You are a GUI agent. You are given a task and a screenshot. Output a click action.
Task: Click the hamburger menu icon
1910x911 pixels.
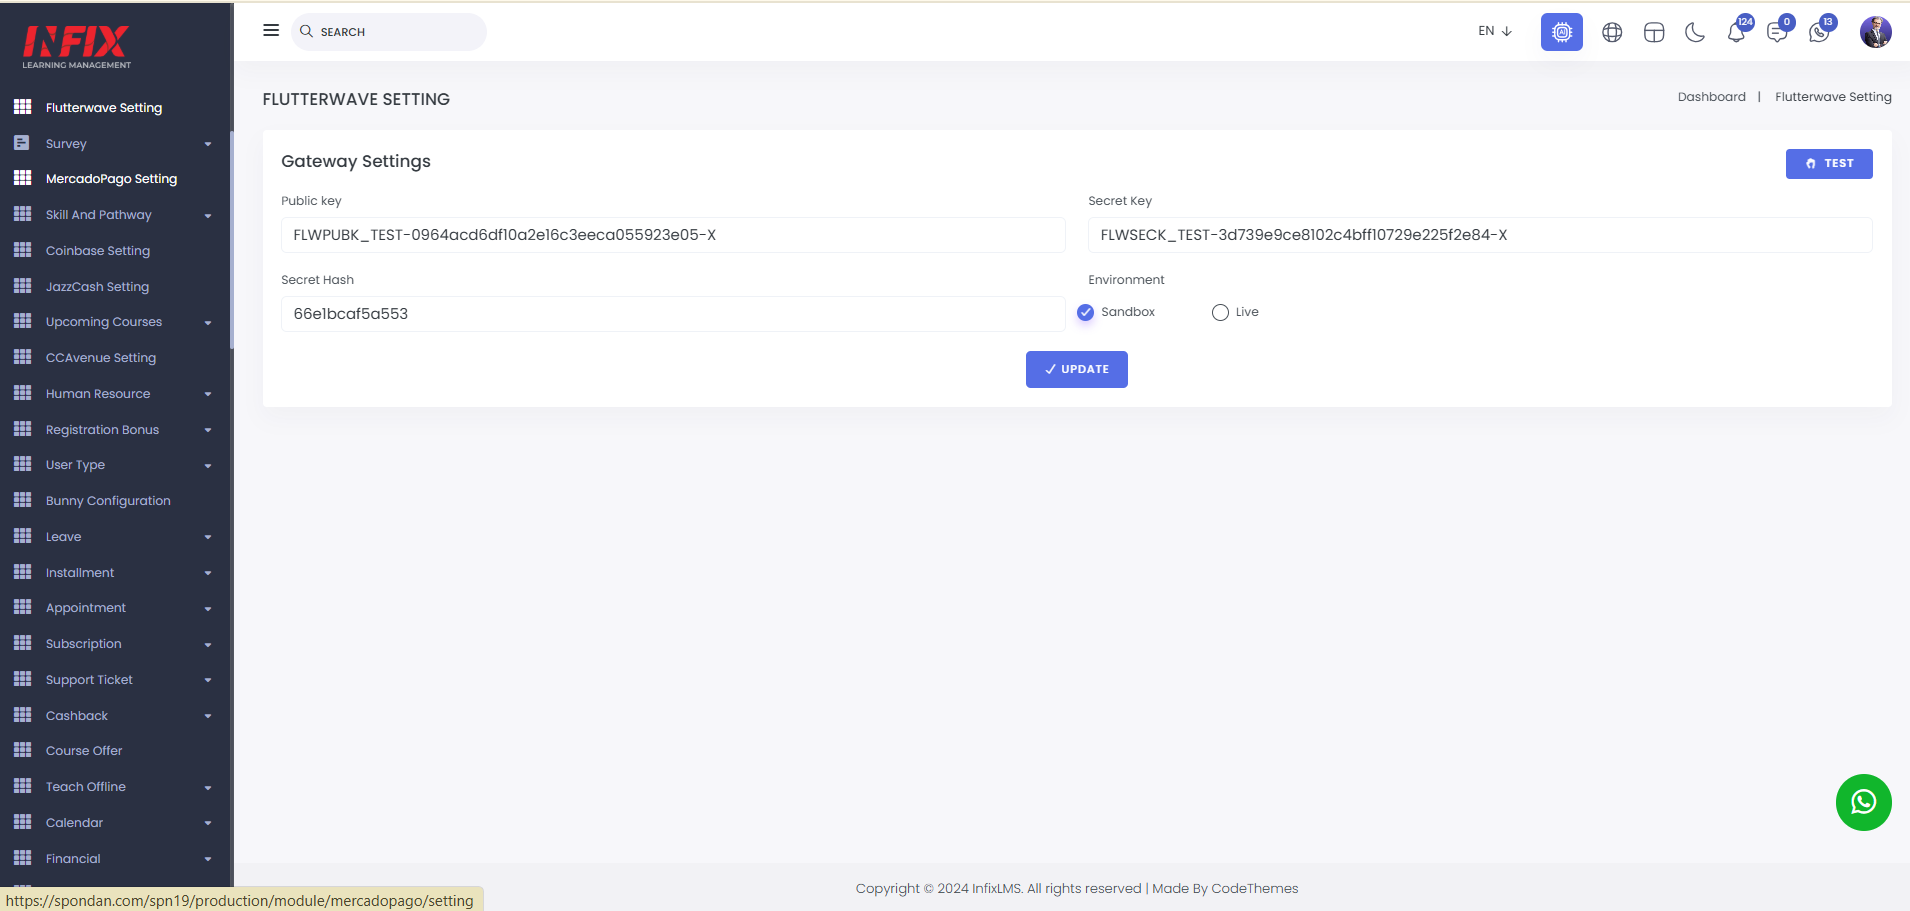271,30
